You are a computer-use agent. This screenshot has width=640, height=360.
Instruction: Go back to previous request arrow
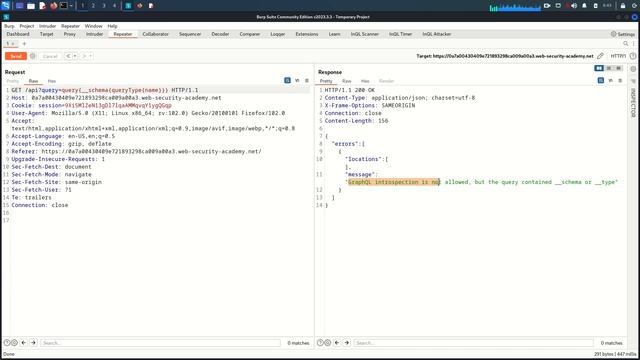68,56
